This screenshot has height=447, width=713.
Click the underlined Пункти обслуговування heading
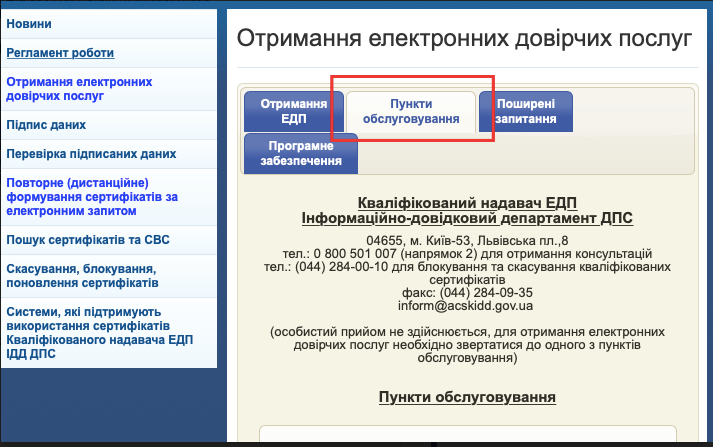(467, 397)
